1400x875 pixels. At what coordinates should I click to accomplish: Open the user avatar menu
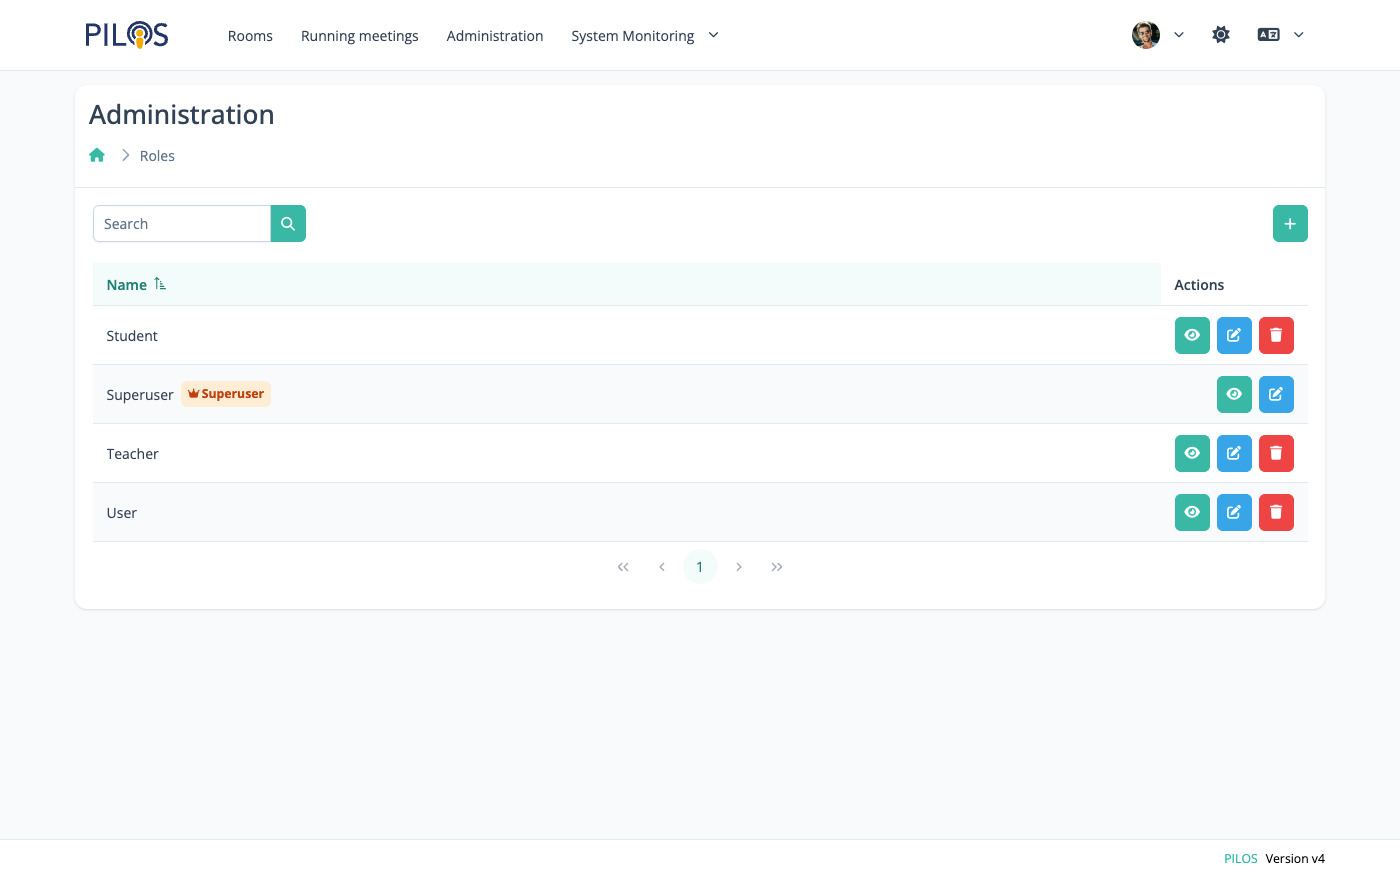[1157, 35]
